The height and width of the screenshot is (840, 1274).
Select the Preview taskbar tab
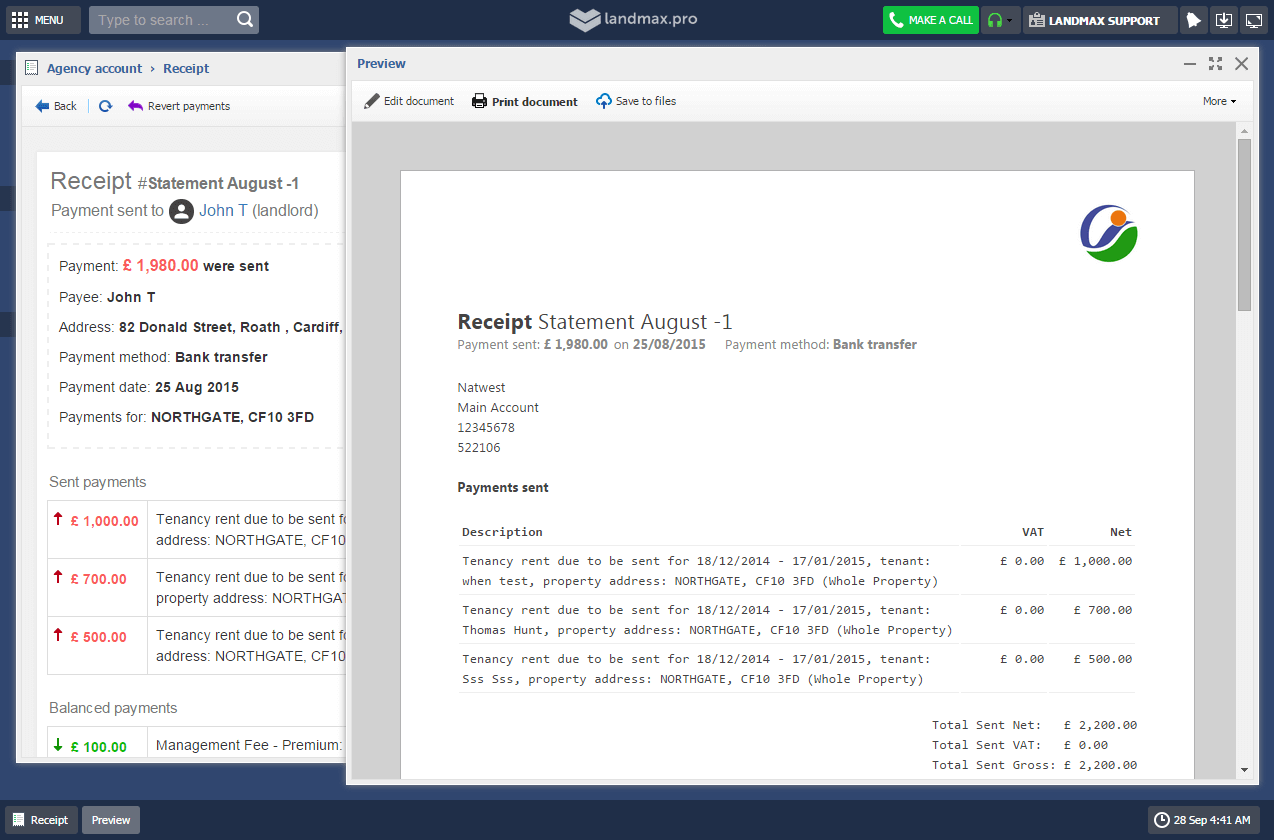(x=111, y=820)
